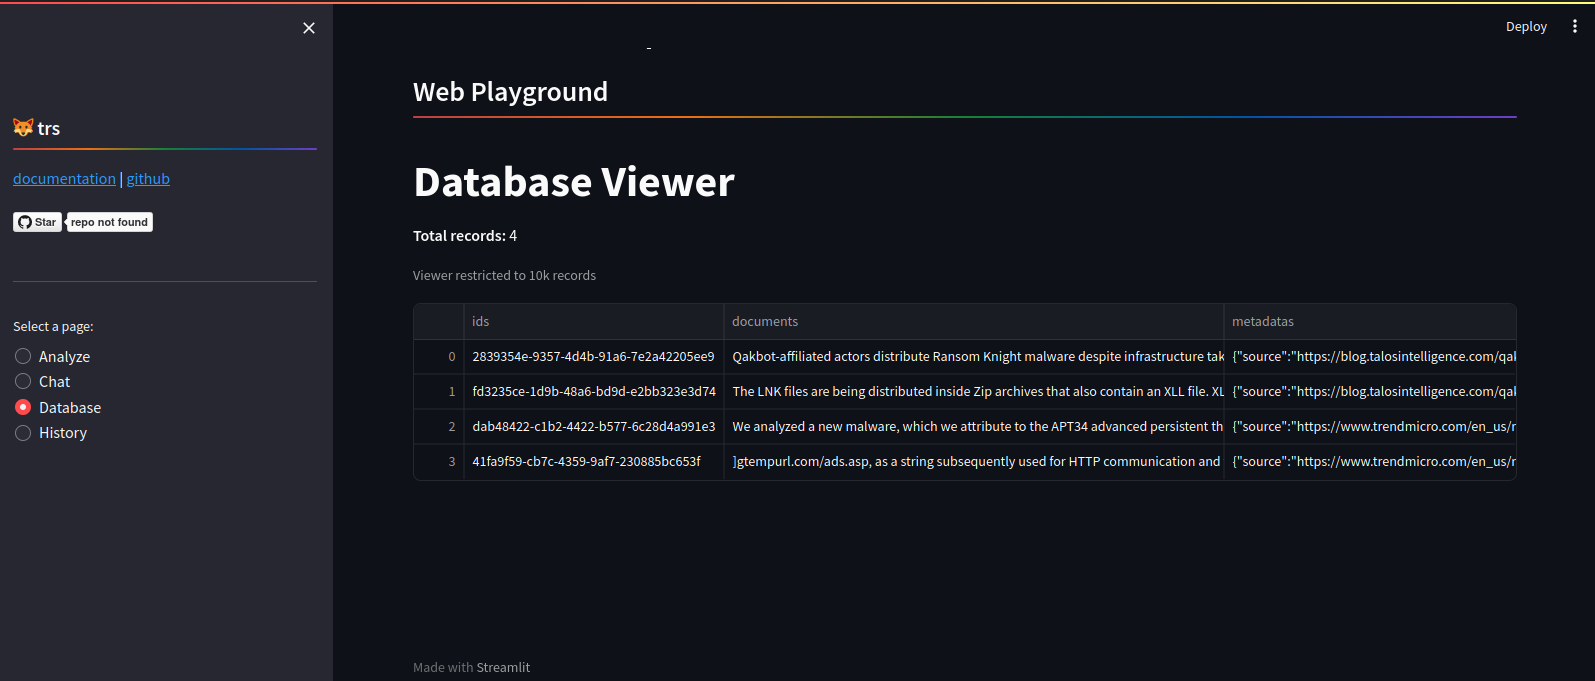Open the documentation link
The width and height of the screenshot is (1595, 681).
pos(64,178)
